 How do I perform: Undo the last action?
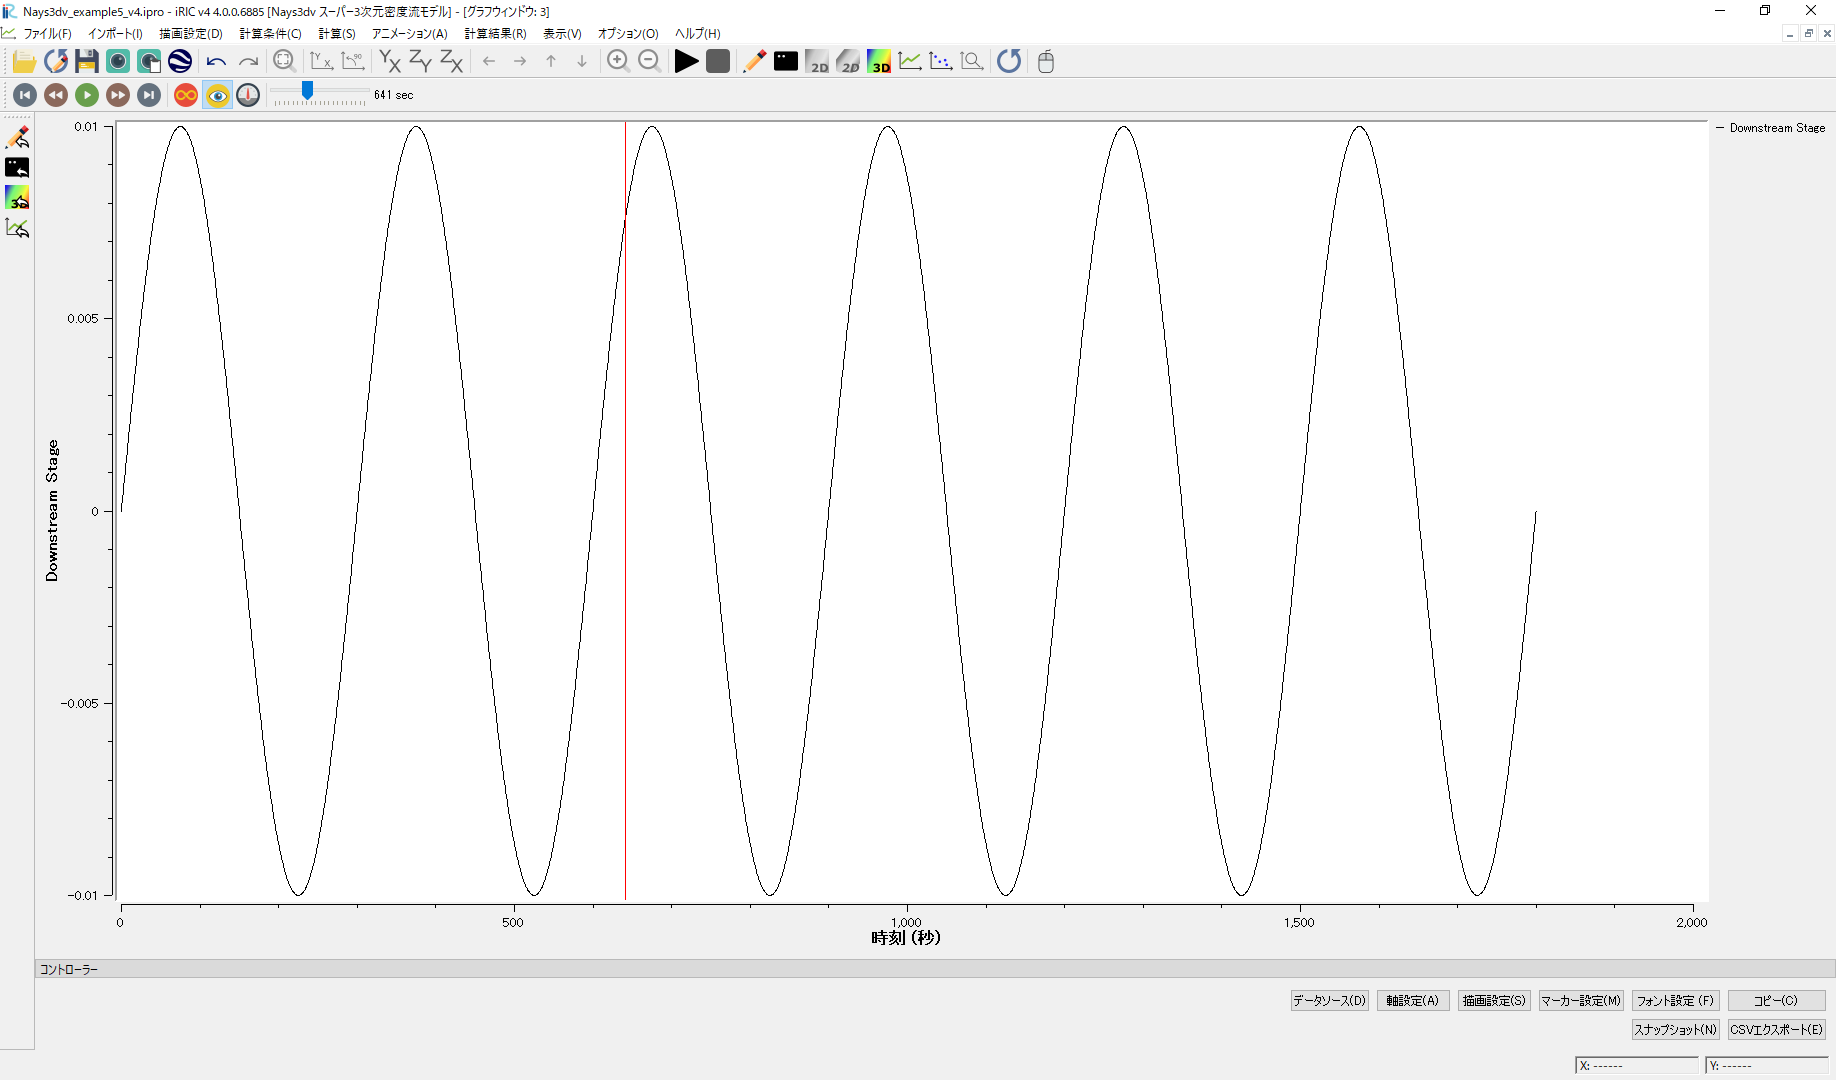pyautogui.click(x=216, y=62)
